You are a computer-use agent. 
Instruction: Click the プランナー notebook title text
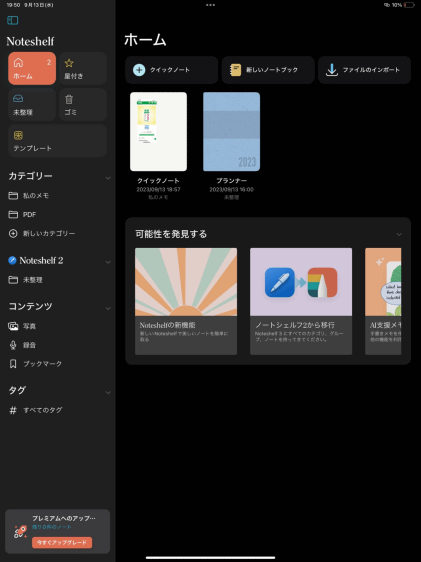pyautogui.click(x=231, y=181)
